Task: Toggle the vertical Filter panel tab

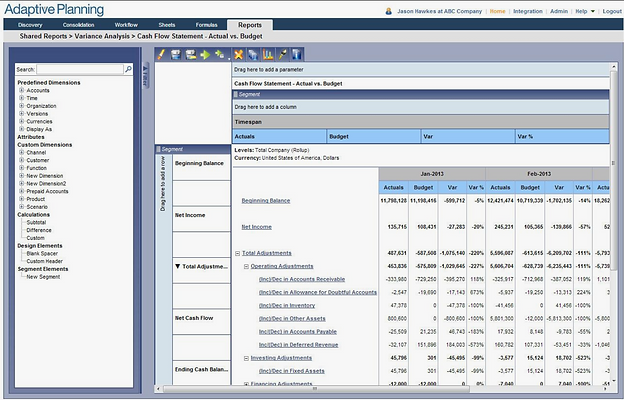Action: click(x=145, y=75)
